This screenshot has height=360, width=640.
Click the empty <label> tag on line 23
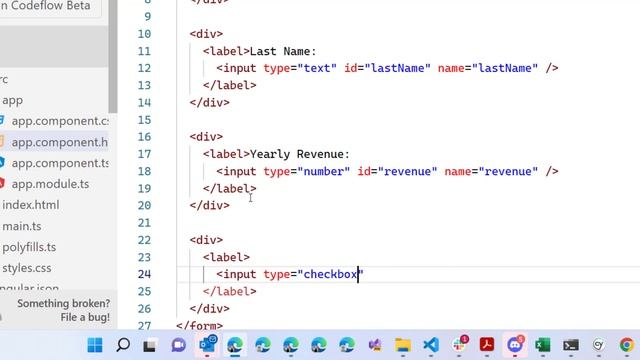[227, 257]
